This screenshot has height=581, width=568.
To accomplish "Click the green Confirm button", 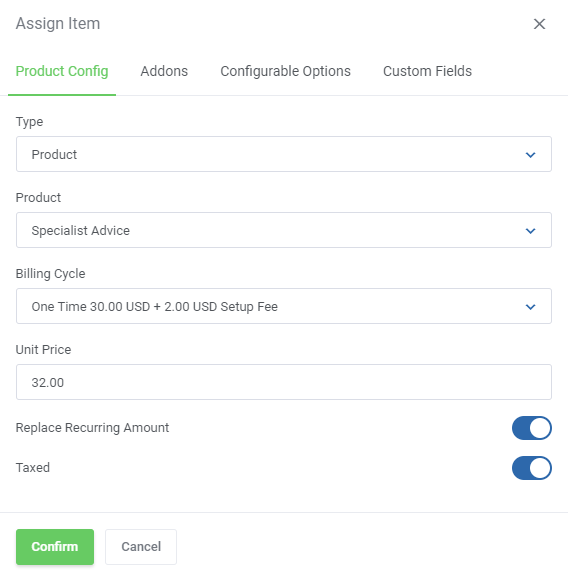I will (x=55, y=547).
